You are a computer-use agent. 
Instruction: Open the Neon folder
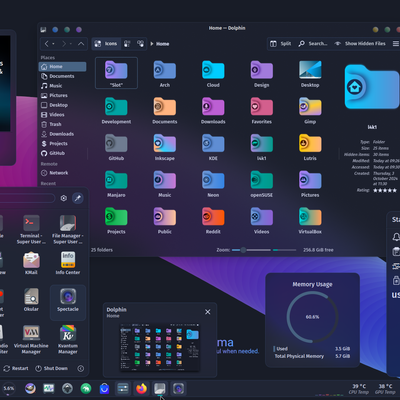(x=213, y=184)
